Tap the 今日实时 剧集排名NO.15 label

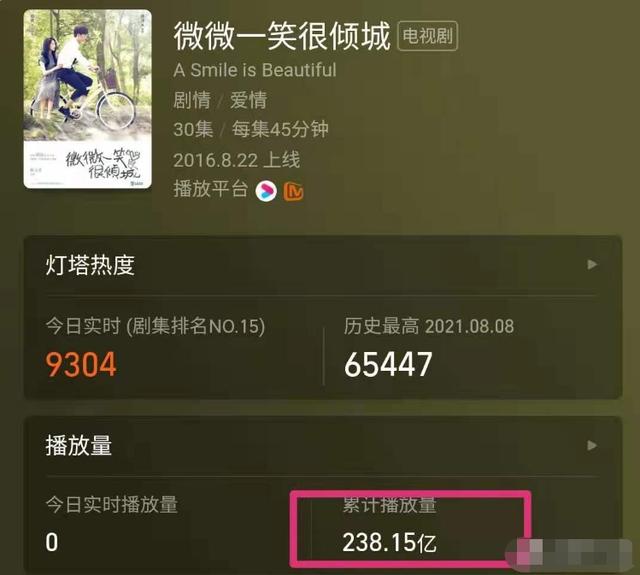[155, 326]
